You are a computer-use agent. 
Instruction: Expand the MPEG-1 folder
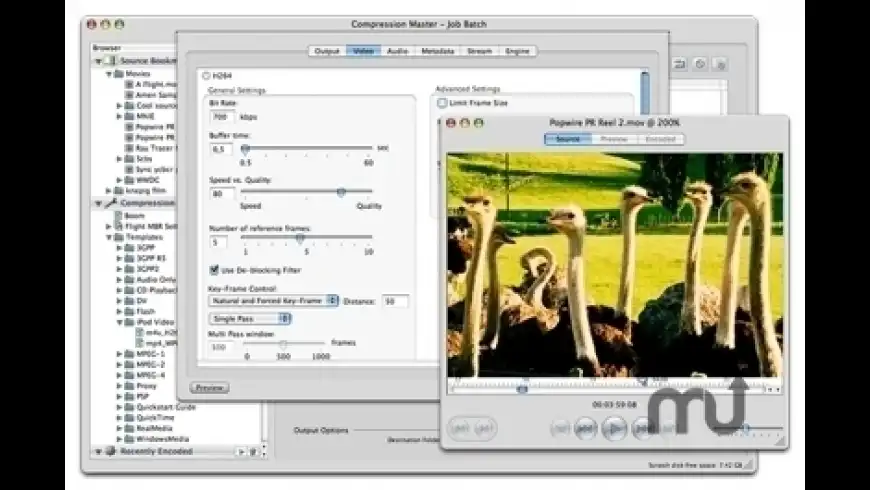coord(119,353)
